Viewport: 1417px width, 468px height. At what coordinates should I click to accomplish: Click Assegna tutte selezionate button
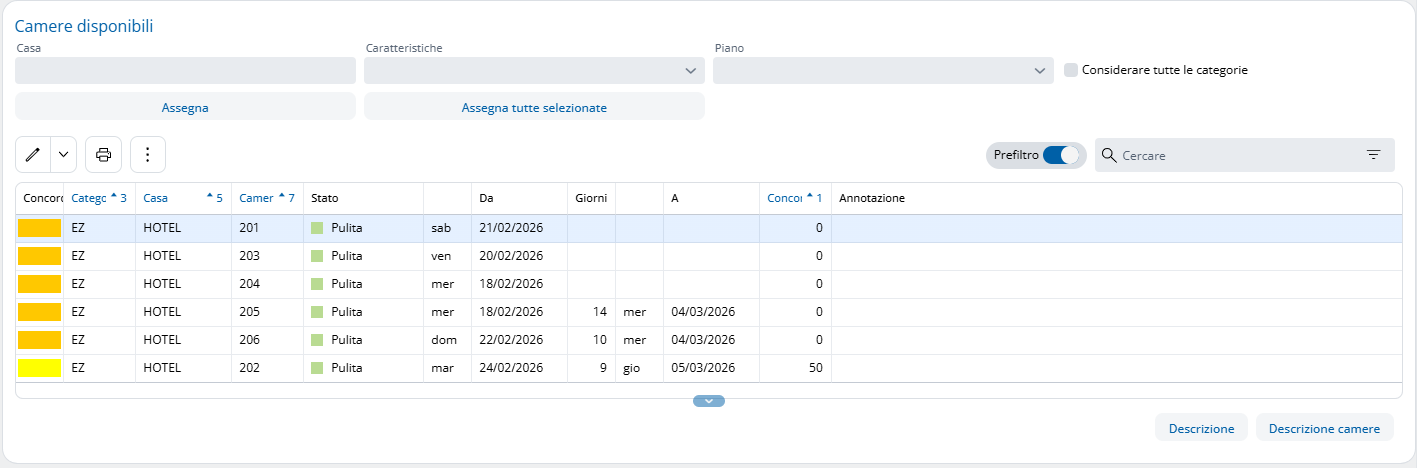pos(534,107)
